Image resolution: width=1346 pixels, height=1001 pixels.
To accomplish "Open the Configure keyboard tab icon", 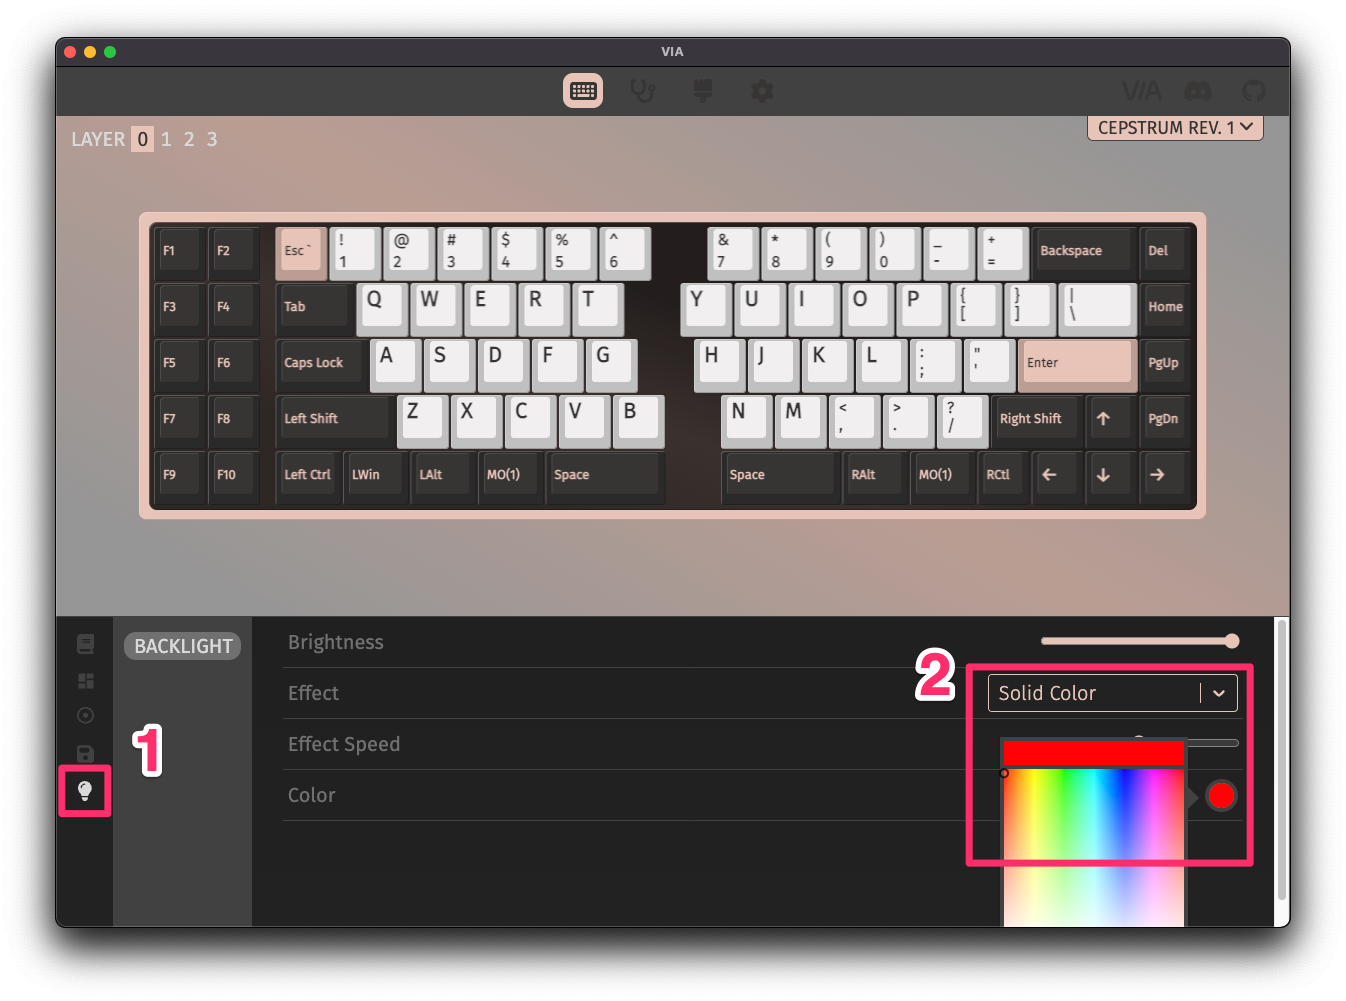I will pyautogui.click(x=583, y=91).
